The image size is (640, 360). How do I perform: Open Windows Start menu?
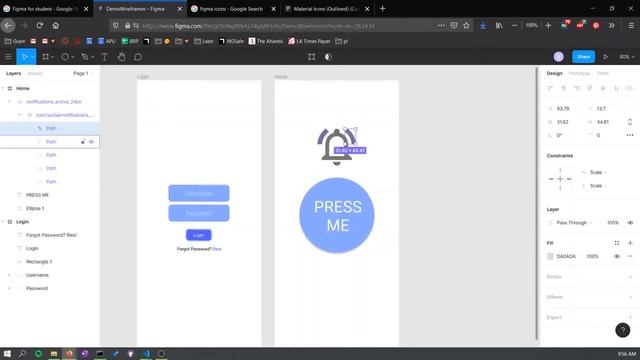[7, 354]
